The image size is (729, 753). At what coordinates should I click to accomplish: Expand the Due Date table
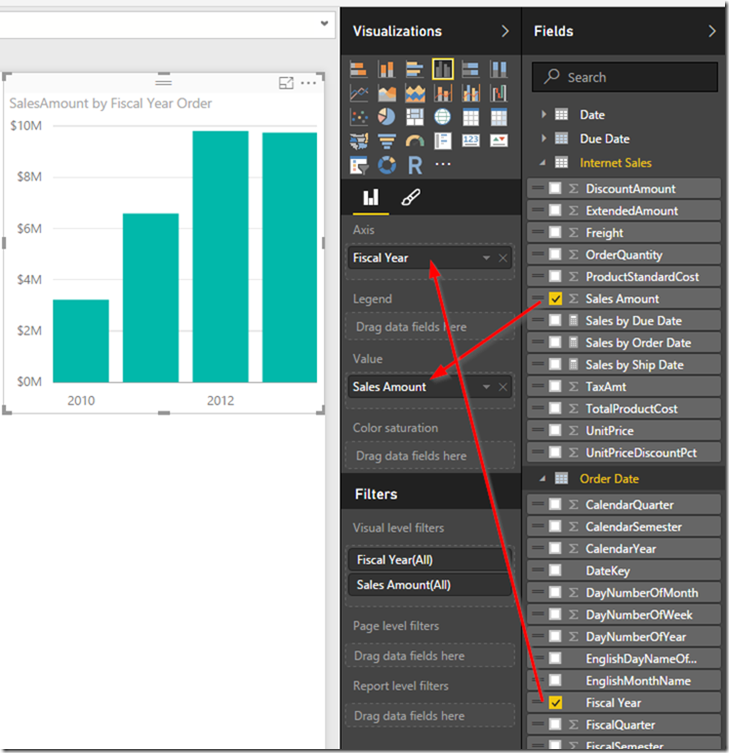pos(544,138)
